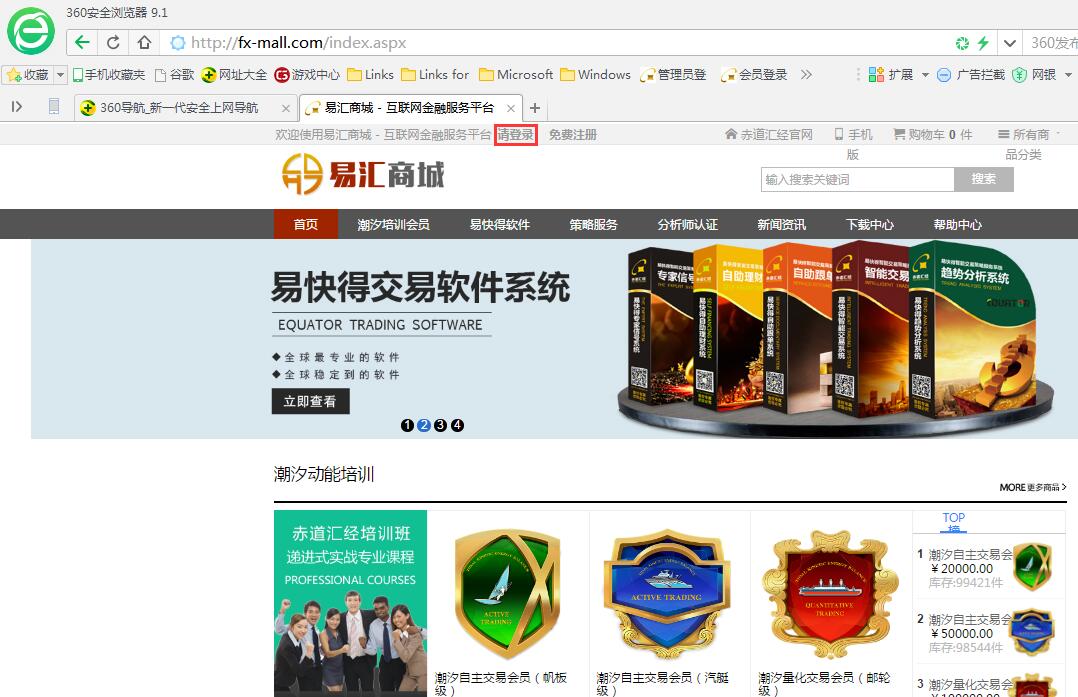Screen dimensions: 1078x697
Task: Close the 360导航 tab
Action: pyautogui.click(x=286, y=108)
